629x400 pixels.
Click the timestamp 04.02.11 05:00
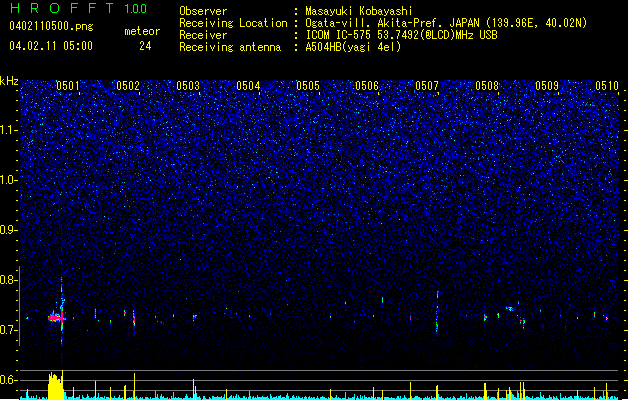coord(51,46)
